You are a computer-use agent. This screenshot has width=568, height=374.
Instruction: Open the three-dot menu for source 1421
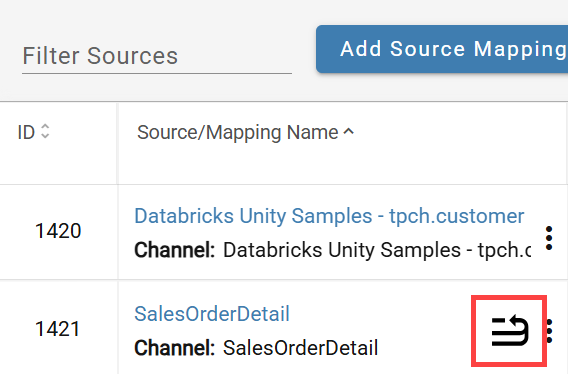(x=550, y=331)
